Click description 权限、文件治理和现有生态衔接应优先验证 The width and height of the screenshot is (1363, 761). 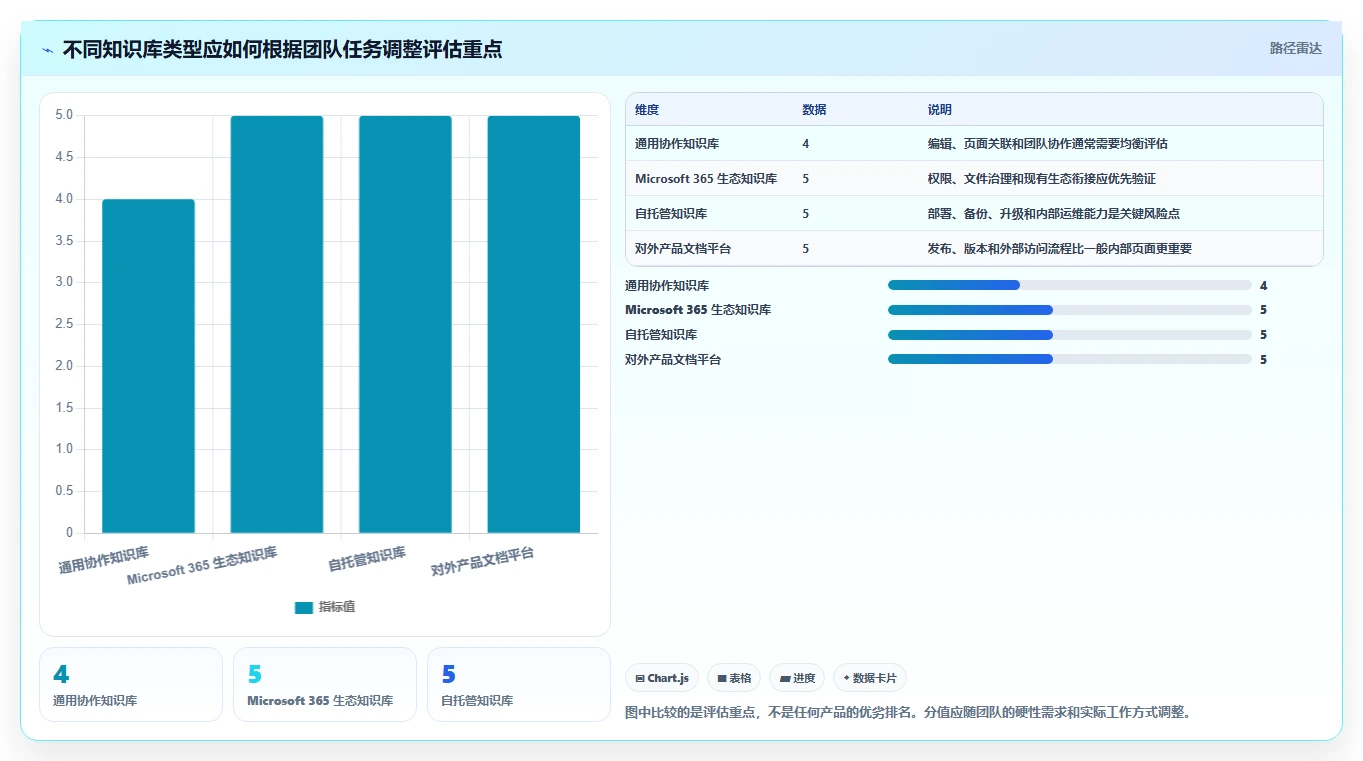point(1041,179)
